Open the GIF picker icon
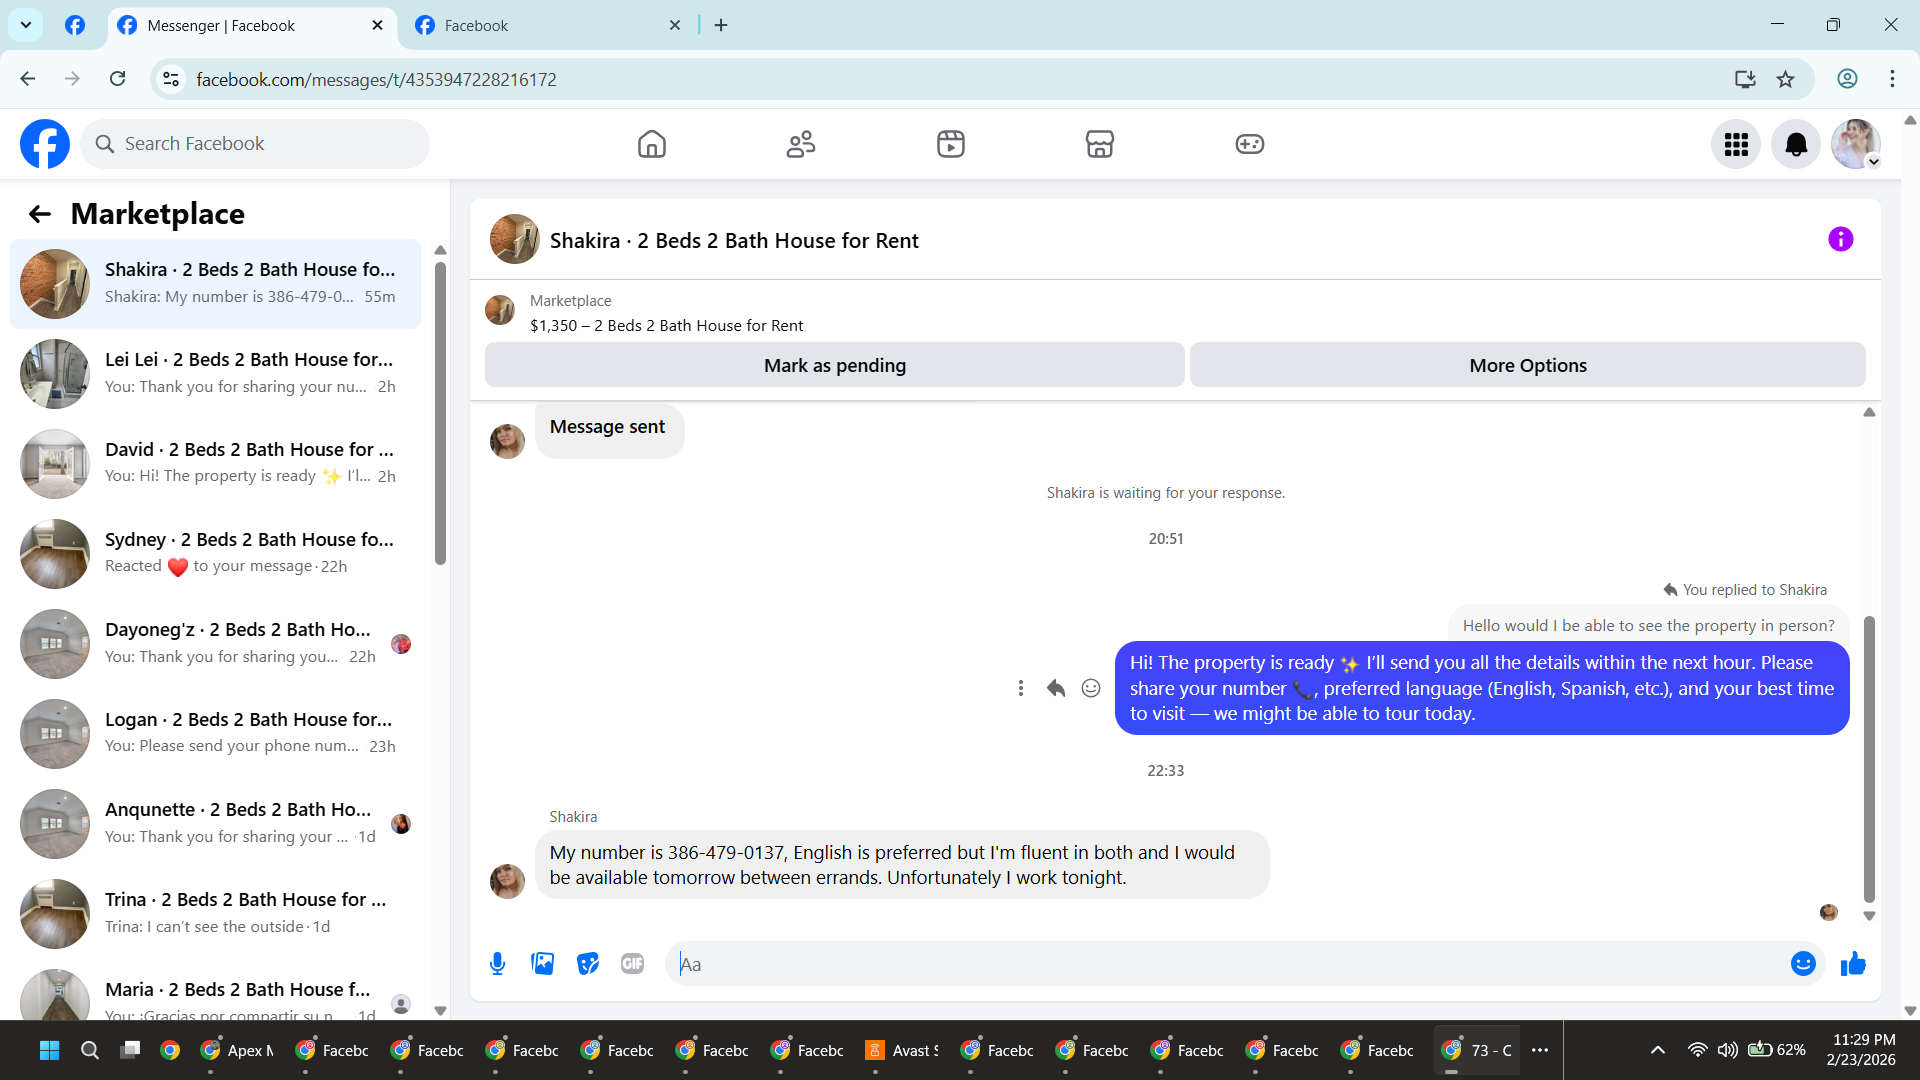Screen dimensions: 1920x1080 point(632,963)
